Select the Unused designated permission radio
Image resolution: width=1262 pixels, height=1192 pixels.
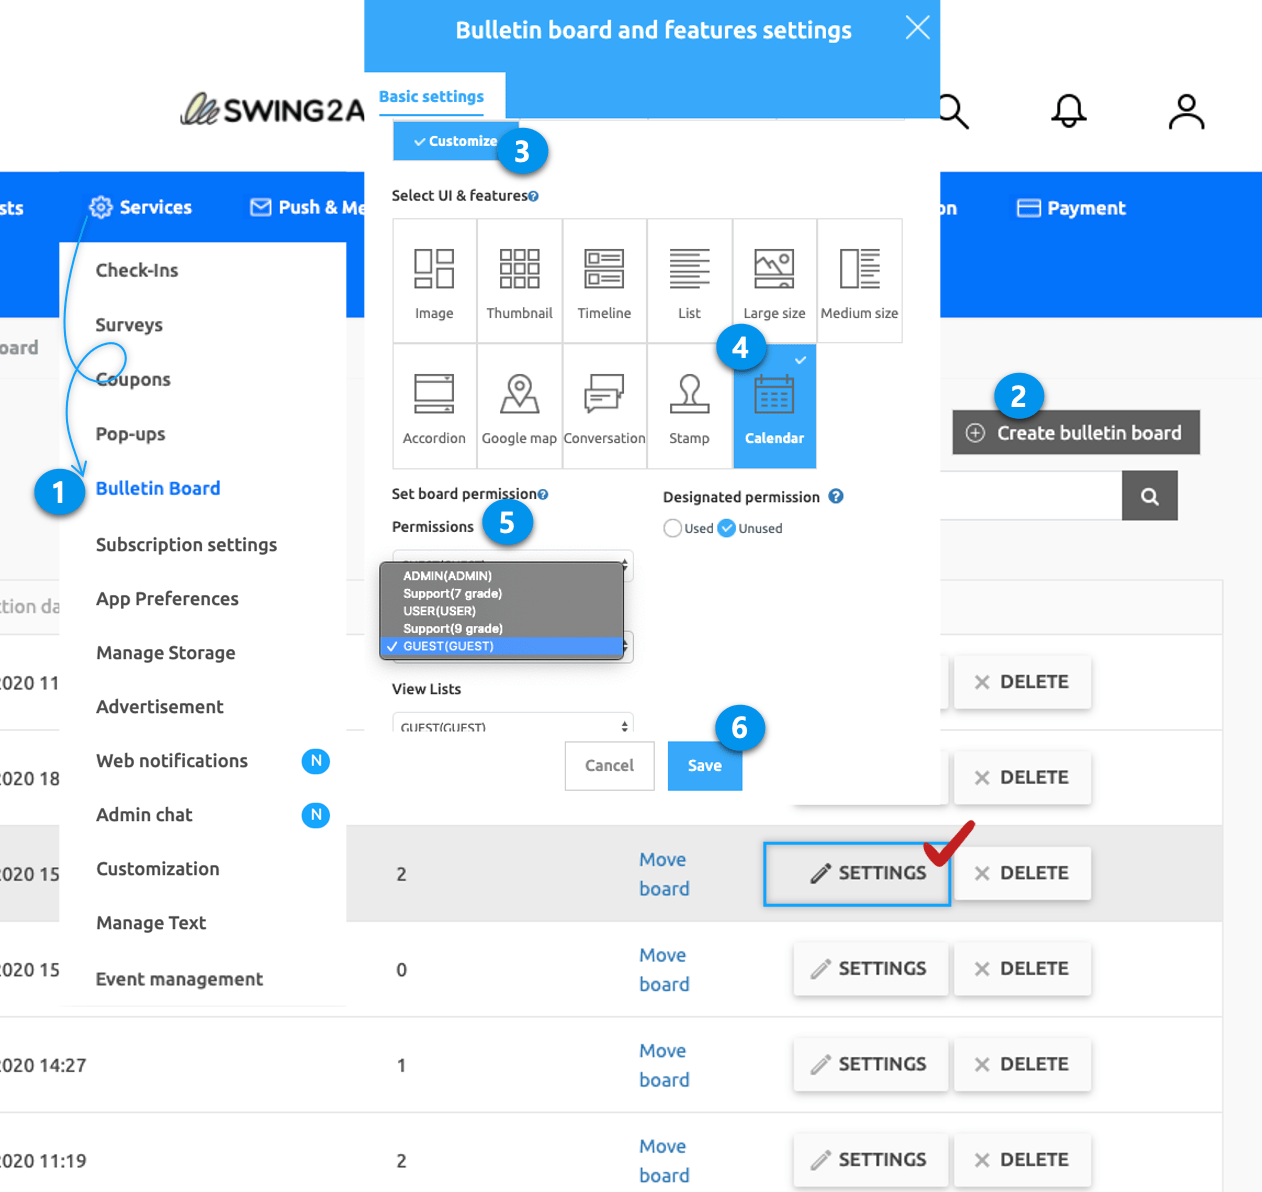coord(727,528)
